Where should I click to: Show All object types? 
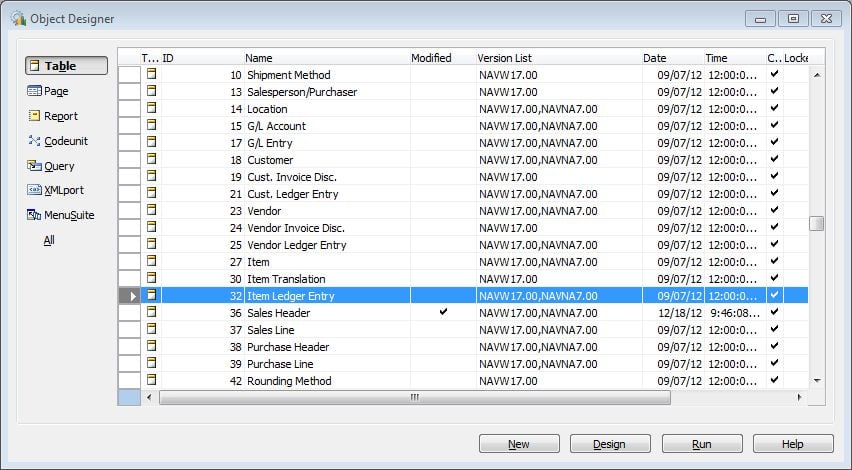(49, 240)
